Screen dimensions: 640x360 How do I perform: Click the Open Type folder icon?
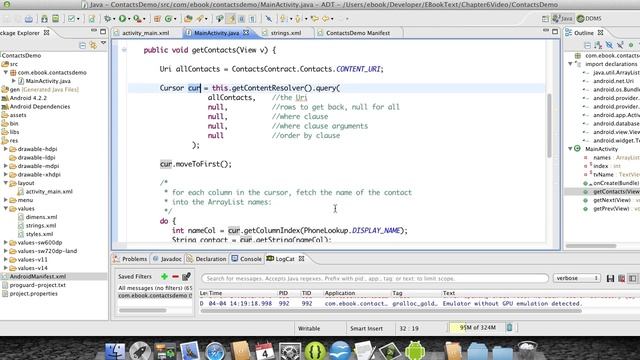pos(188,19)
